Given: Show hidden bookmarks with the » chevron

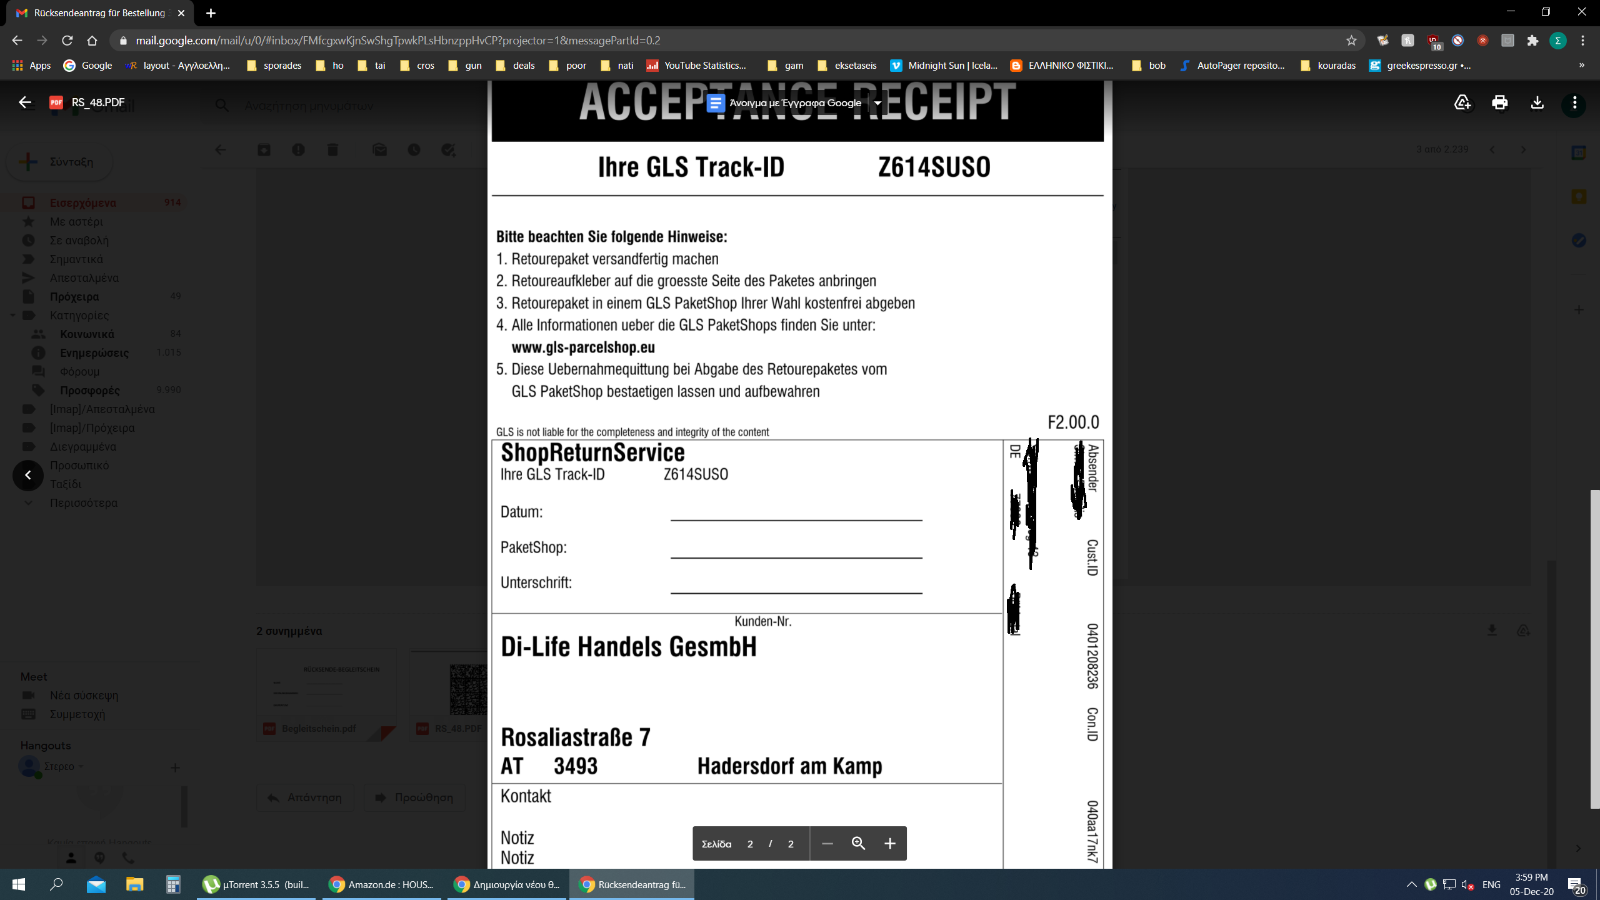Looking at the screenshot, I should pyautogui.click(x=1581, y=65).
